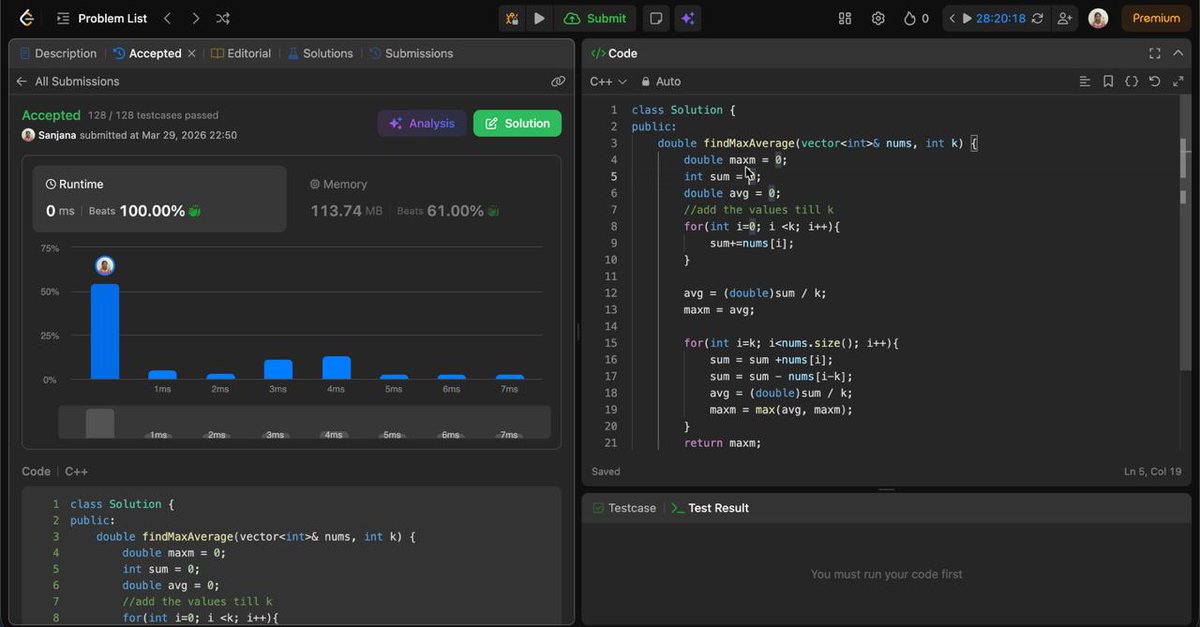Viewport: 1200px width, 627px height.
Task: Click line 12 avg assignment in editor
Action: pos(755,293)
